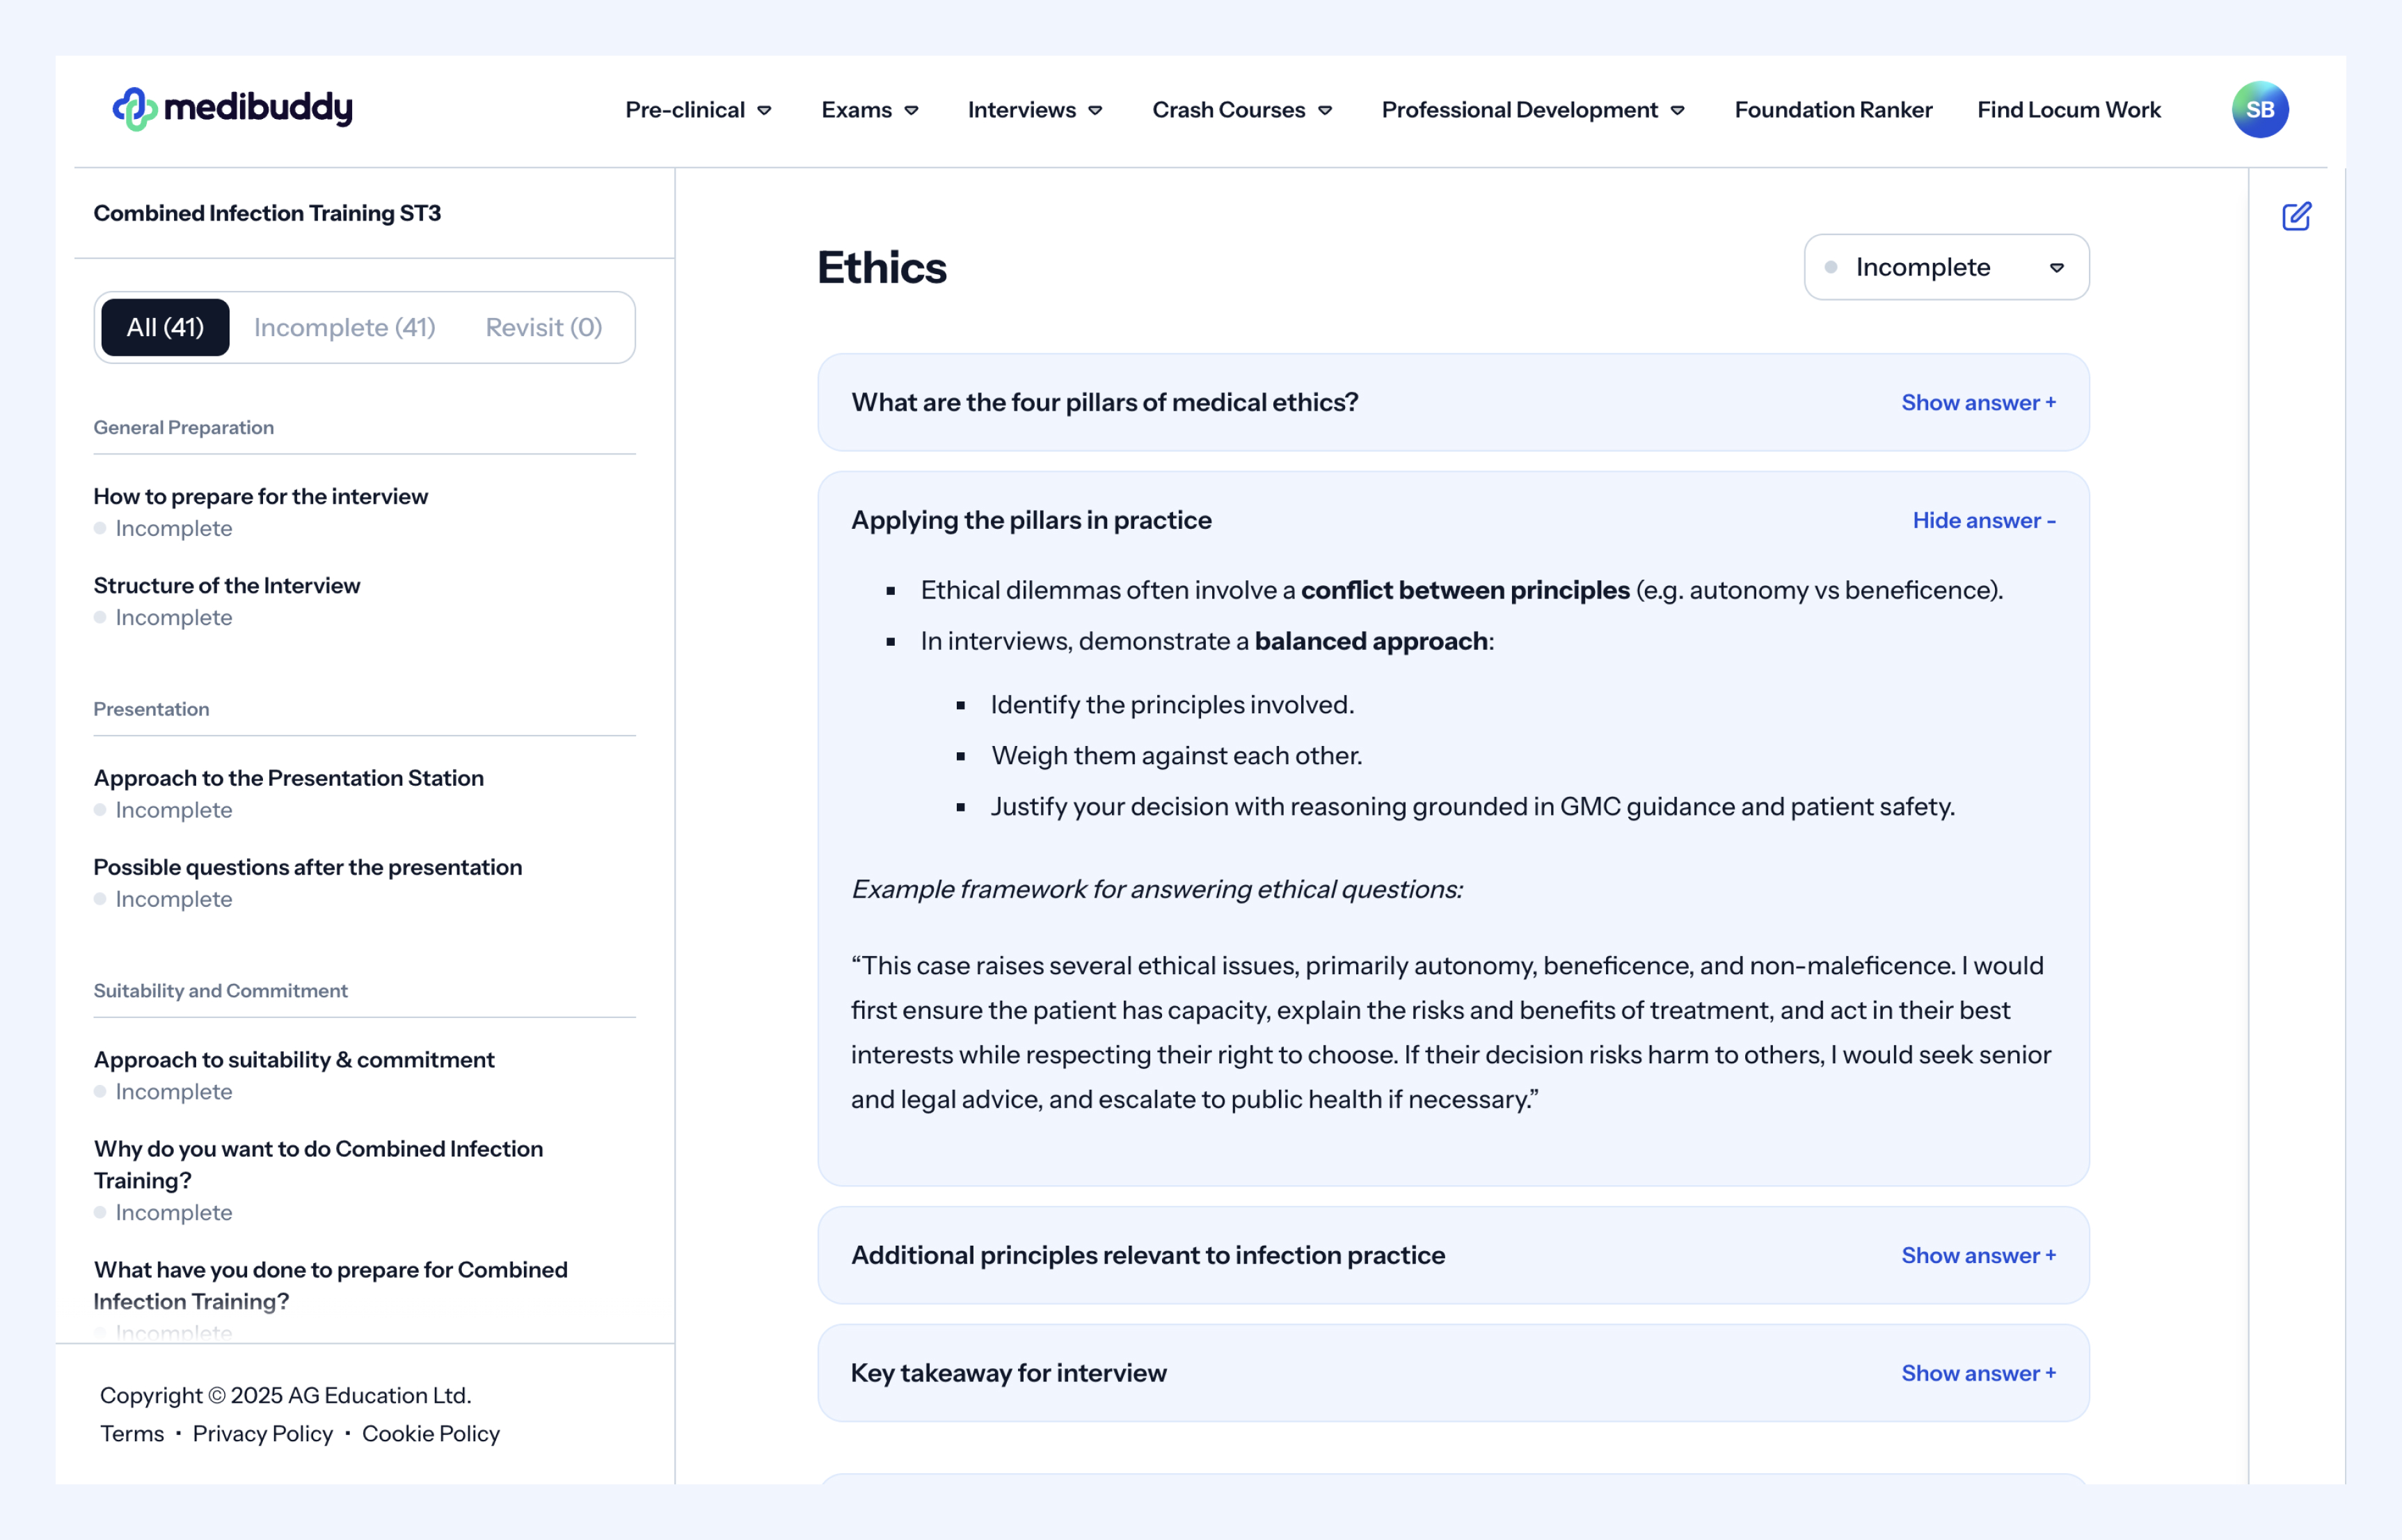Open the Privacy Policy link
Viewport: 2402px width, 1540px height.
coord(262,1434)
